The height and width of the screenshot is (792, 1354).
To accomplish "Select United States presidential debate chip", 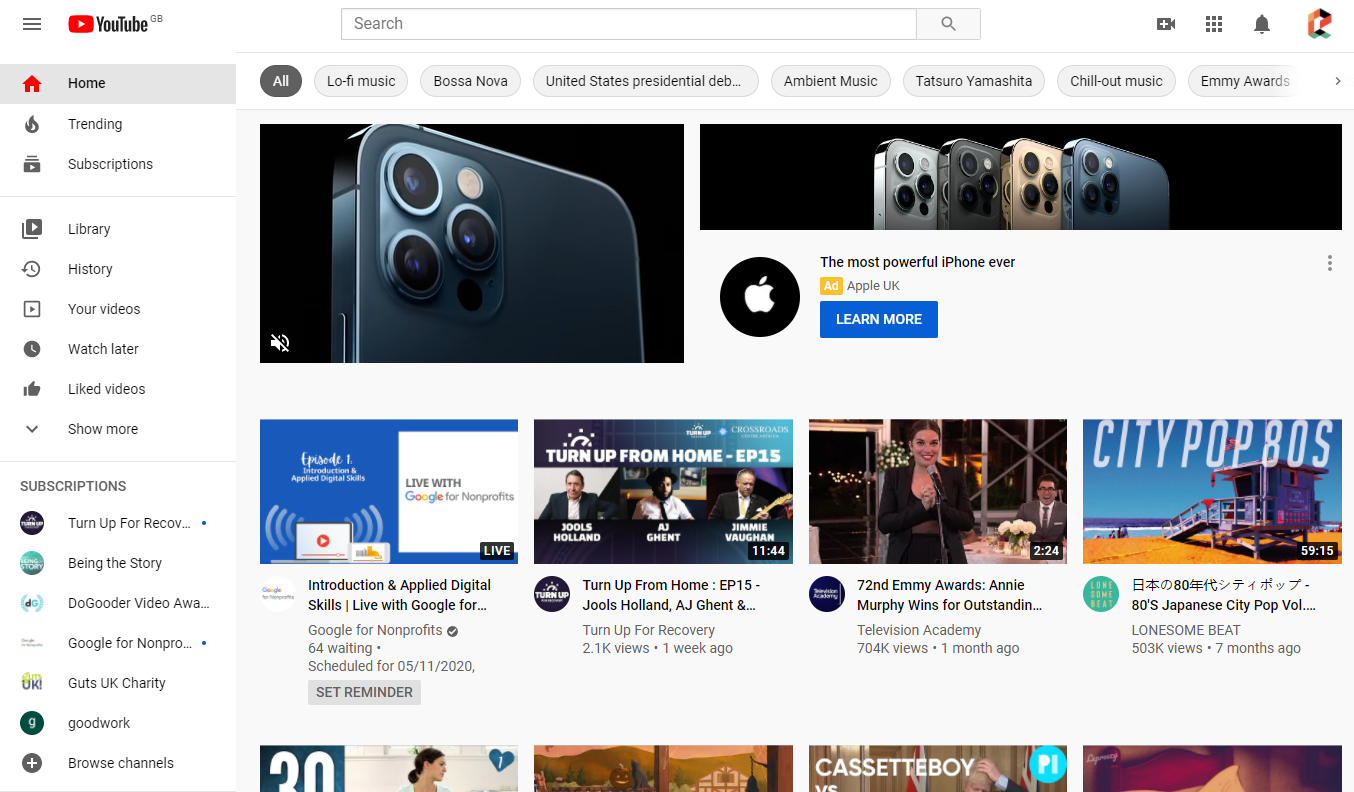I will (645, 81).
